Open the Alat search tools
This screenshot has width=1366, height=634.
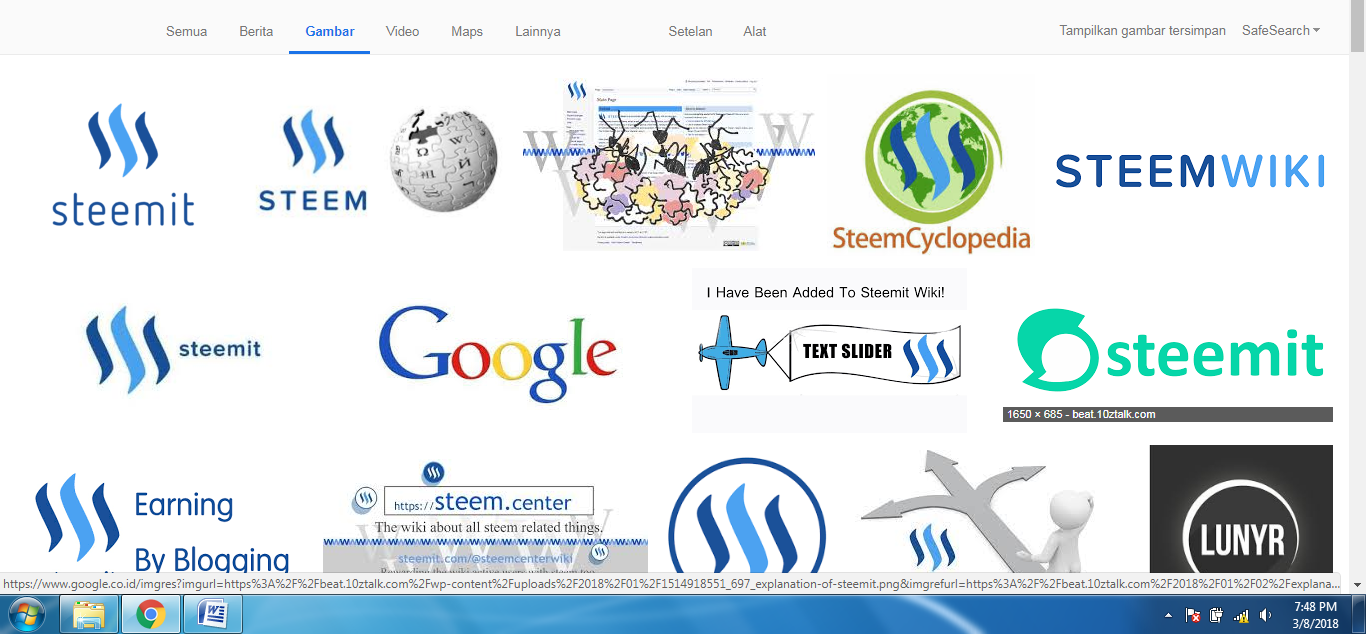coord(755,31)
